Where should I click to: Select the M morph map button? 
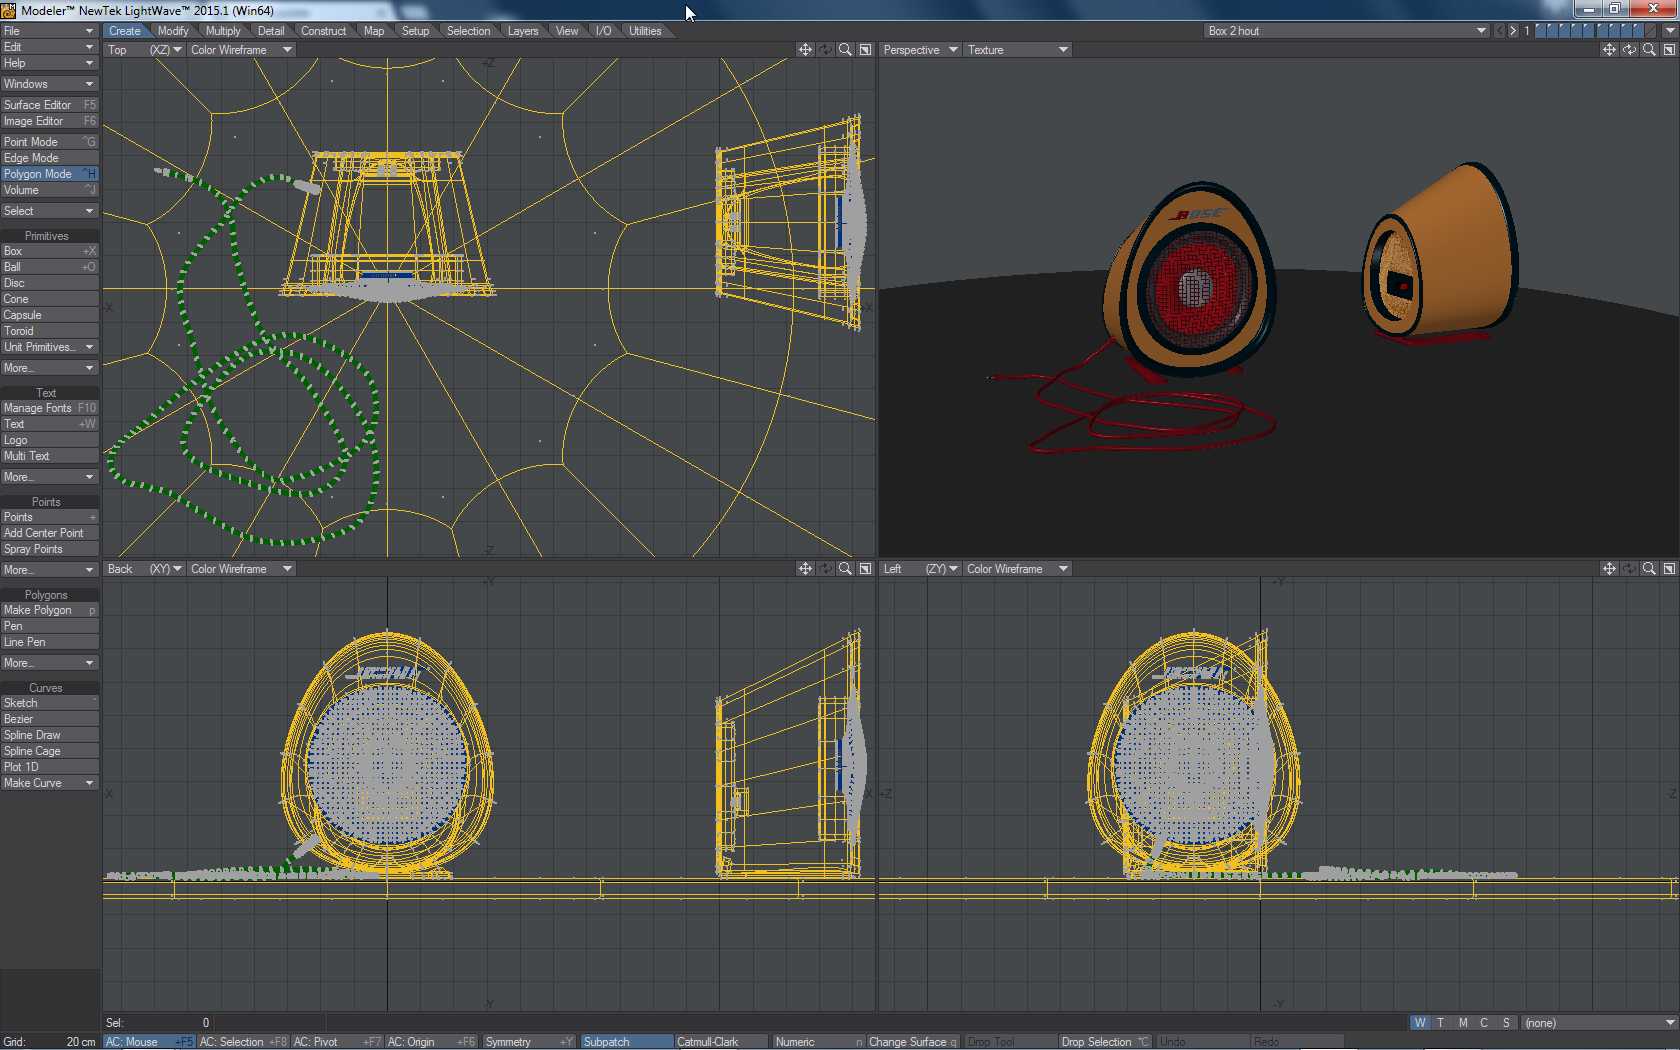pos(1463,1023)
